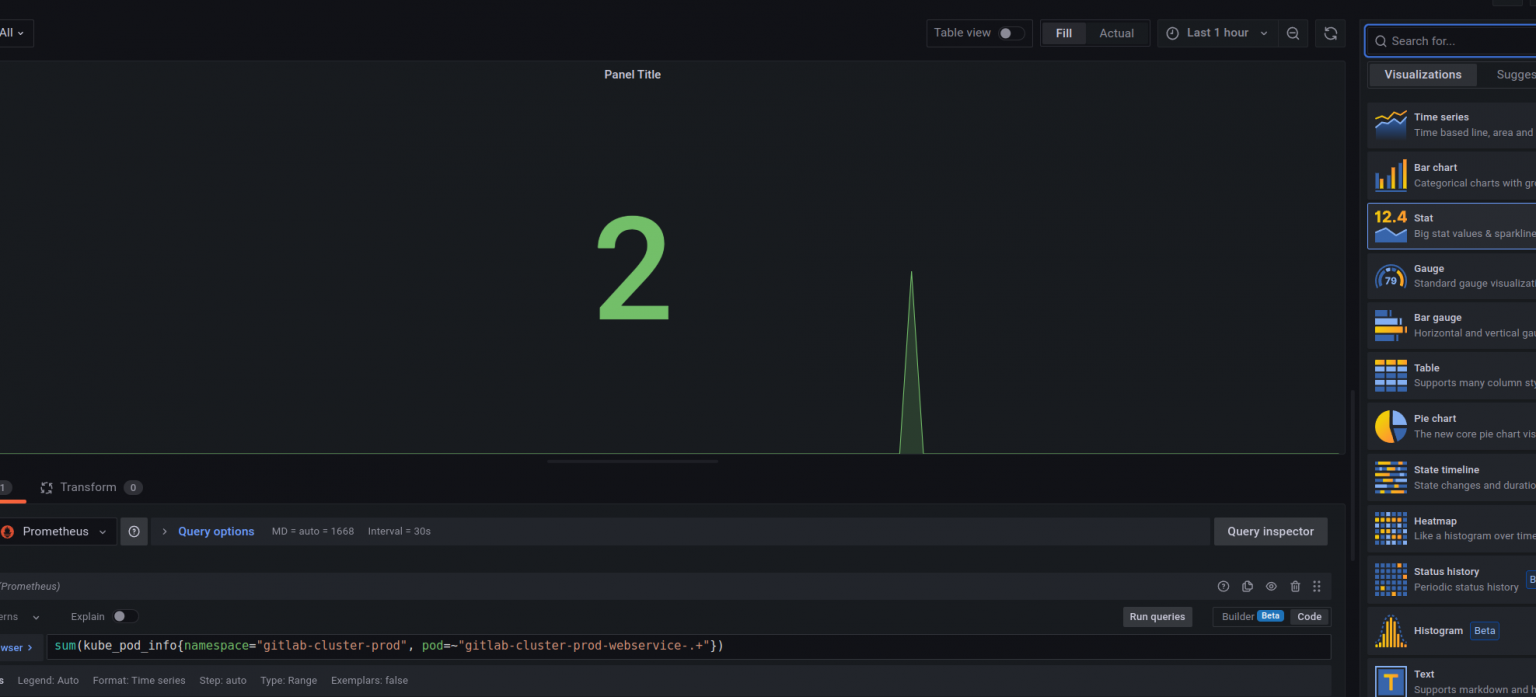
Task: Refresh the dashboard with the refresh icon
Action: point(1330,33)
